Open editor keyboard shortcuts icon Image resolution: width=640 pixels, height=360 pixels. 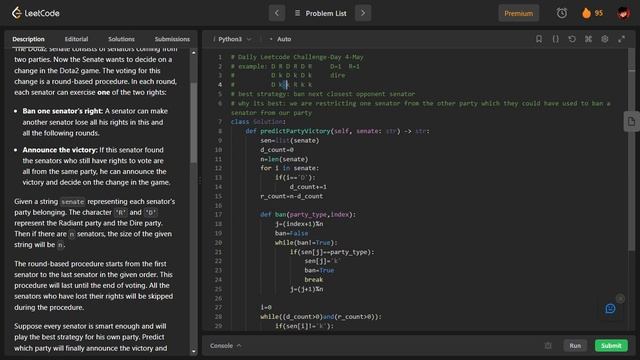[588, 39]
